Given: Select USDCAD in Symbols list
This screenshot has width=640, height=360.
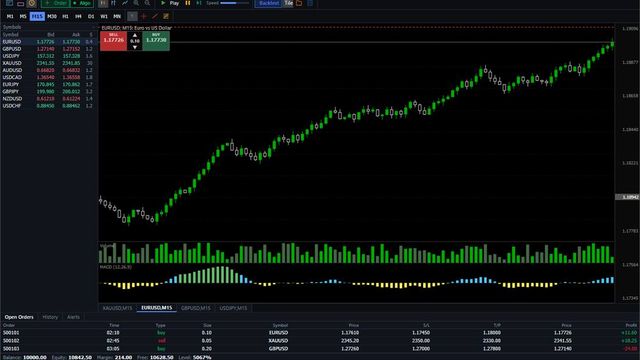Looking at the screenshot, I should [49, 77].
